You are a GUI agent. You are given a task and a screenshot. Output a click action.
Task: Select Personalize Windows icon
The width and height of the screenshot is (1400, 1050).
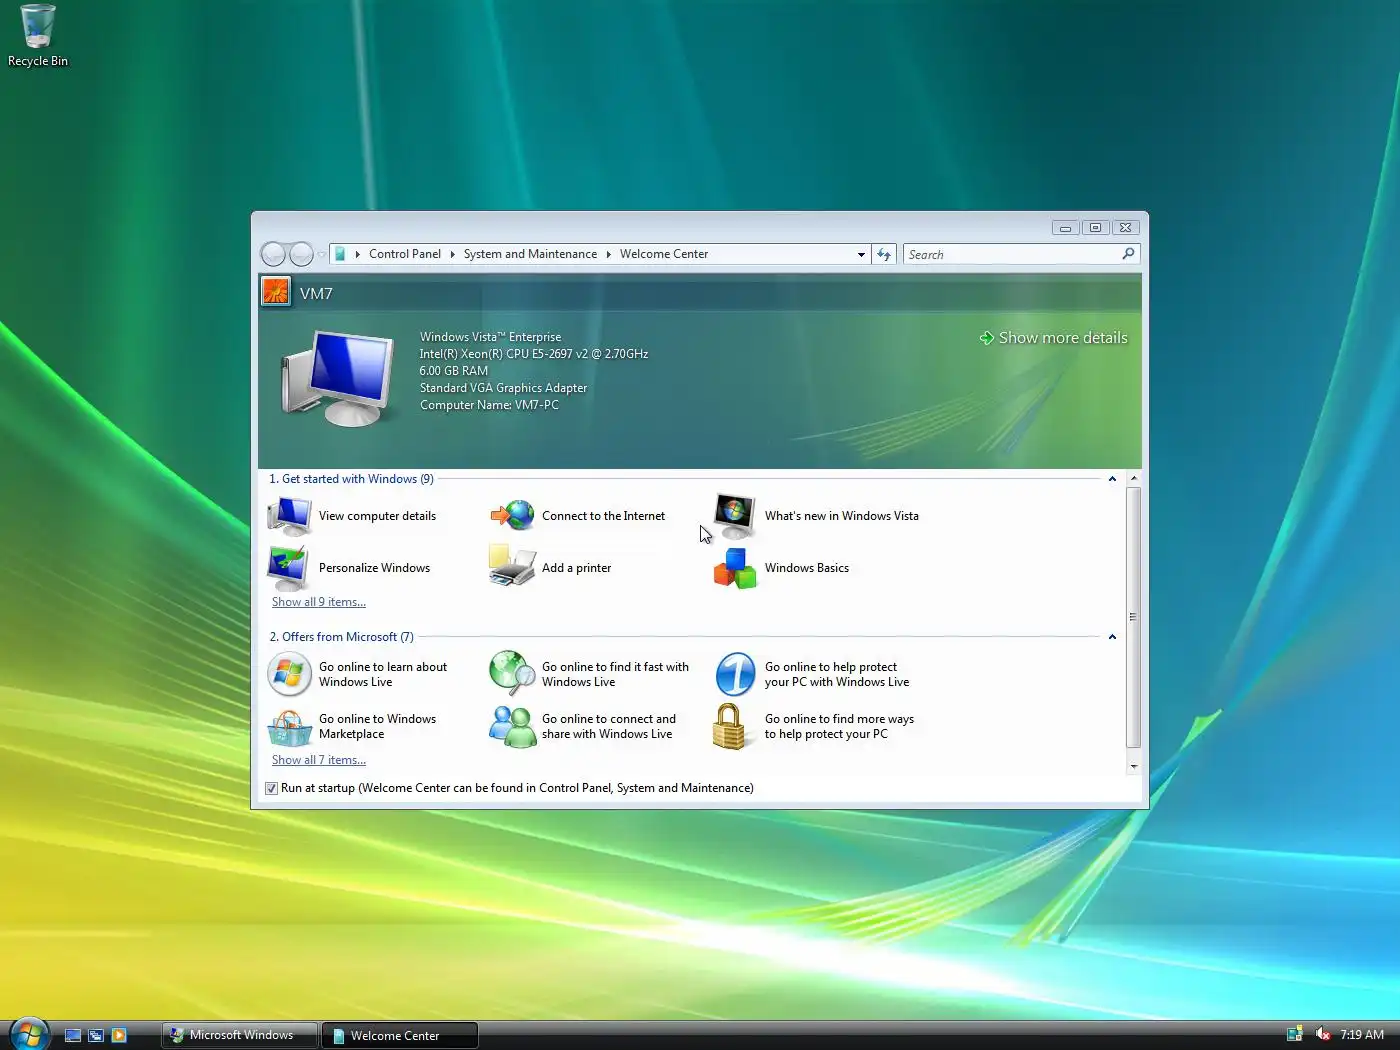[x=289, y=568]
